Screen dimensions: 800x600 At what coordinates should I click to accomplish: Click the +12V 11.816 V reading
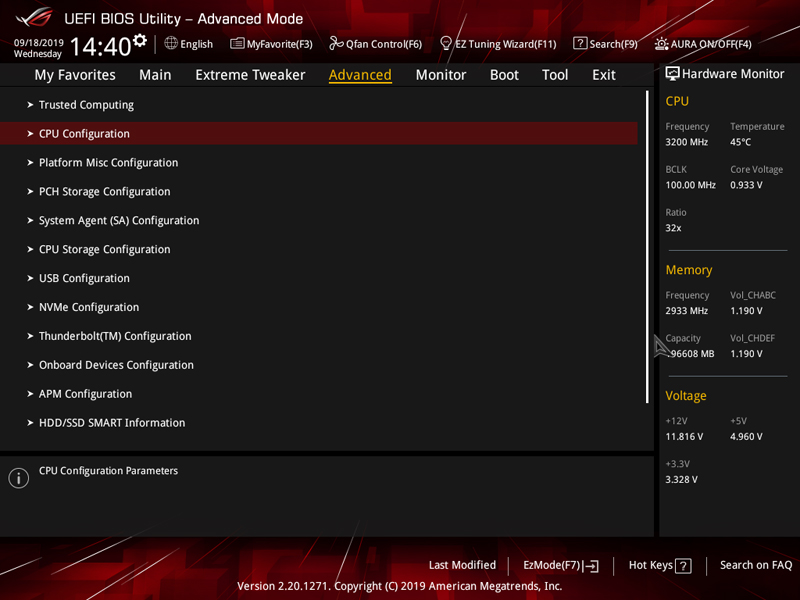[x=684, y=437]
